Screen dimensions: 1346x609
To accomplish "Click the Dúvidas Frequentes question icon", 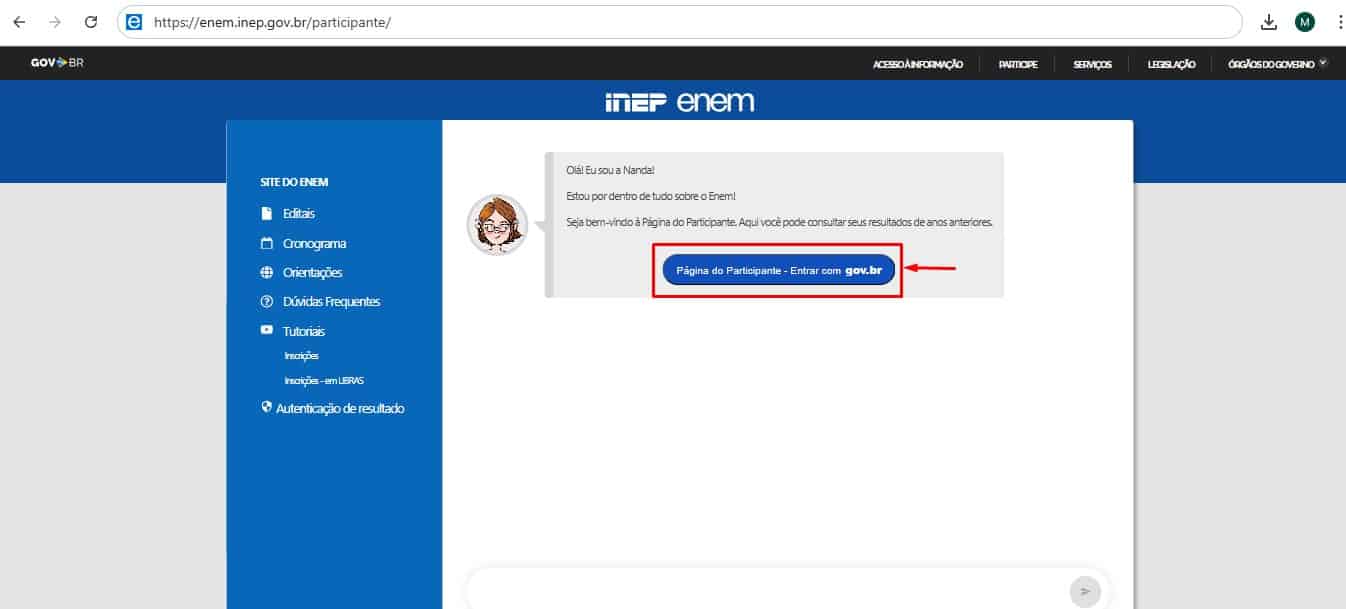I will pos(266,302).
